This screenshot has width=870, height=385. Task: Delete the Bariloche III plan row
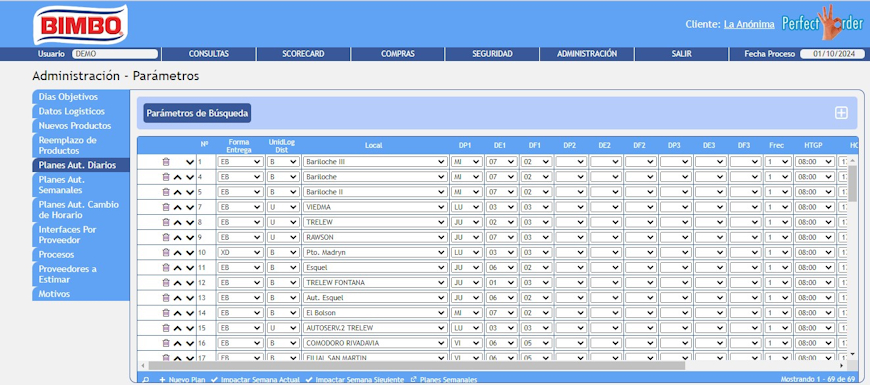[x=165, y=162]
